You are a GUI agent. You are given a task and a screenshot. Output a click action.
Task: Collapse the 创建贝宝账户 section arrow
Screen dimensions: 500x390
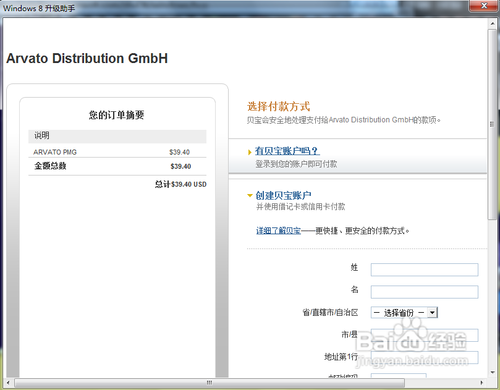pos(250,196)
